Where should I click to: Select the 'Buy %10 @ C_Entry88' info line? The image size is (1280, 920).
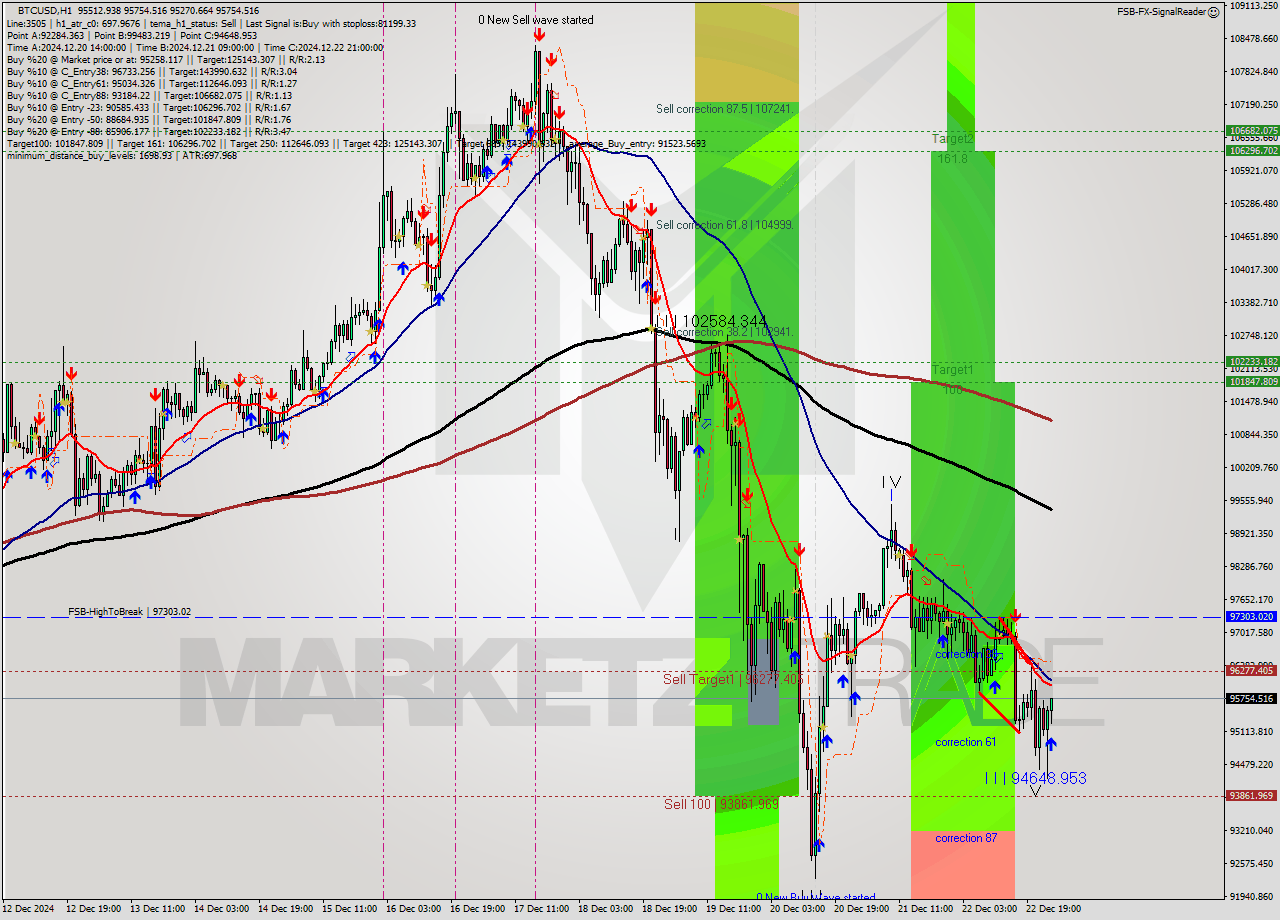(151, 95)
